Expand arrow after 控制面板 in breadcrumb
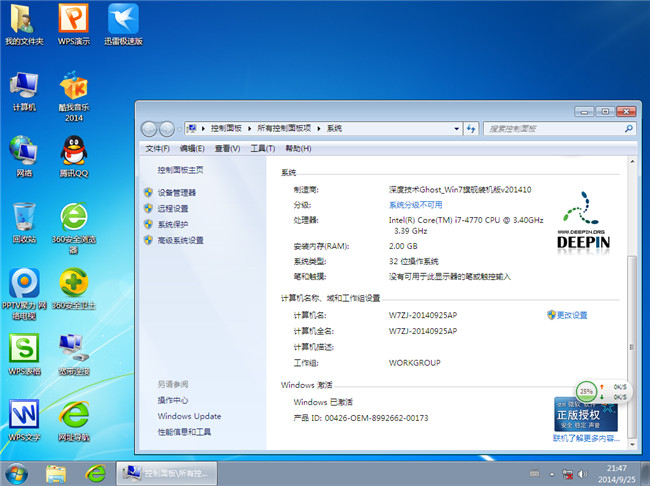Viewport: 650px width, 486px height. (250, 129)
